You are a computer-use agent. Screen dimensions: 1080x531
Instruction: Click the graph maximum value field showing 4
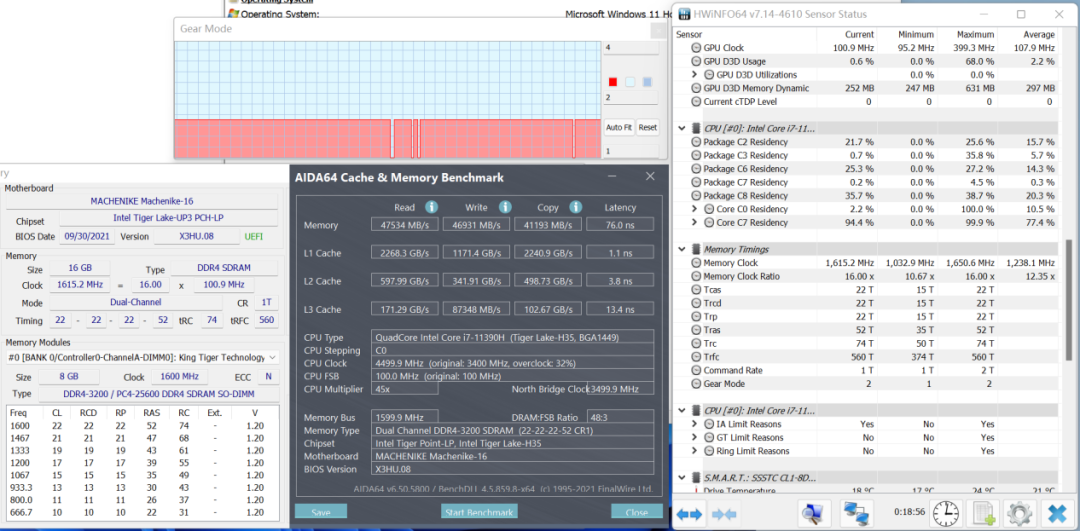pyautogui.click(x=631, y=48)
